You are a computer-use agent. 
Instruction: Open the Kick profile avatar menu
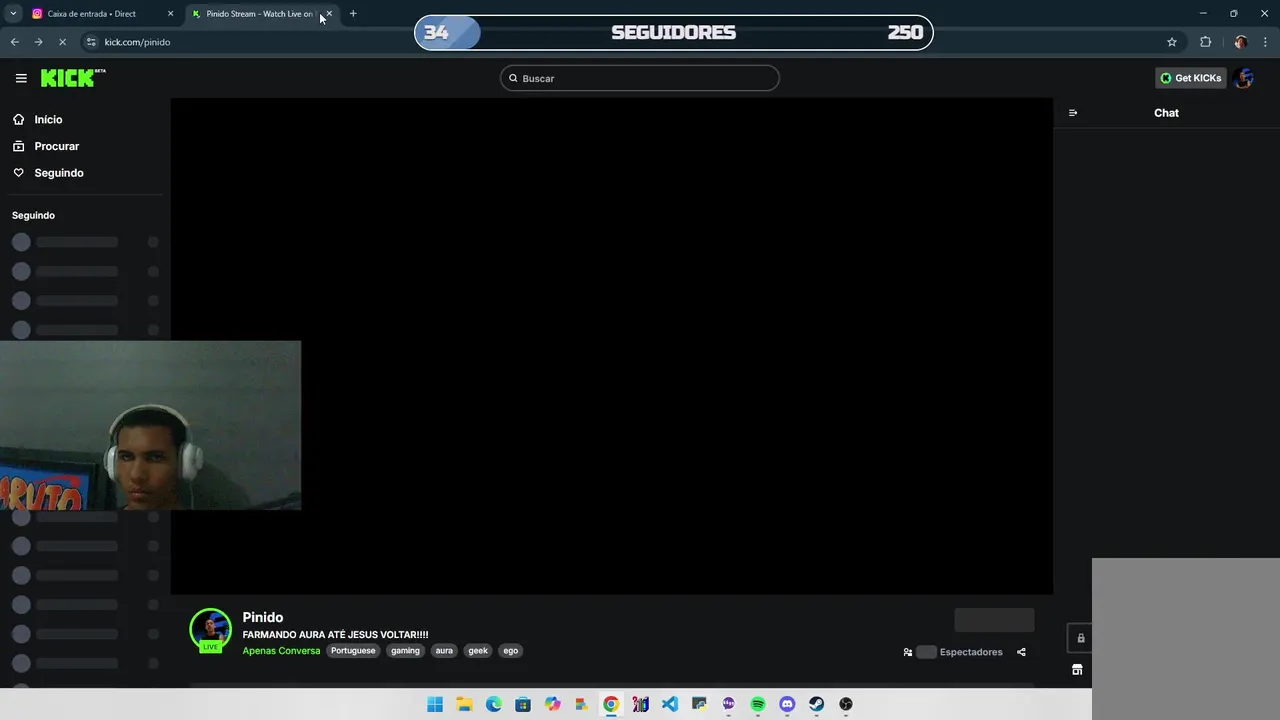(x=1244, y=78)
